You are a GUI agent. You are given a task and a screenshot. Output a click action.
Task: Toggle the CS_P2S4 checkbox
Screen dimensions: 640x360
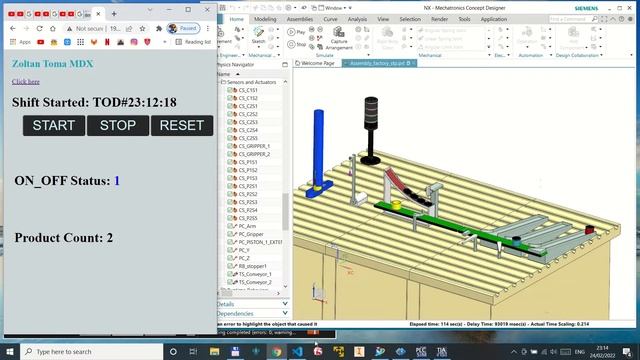pos(230,210)
